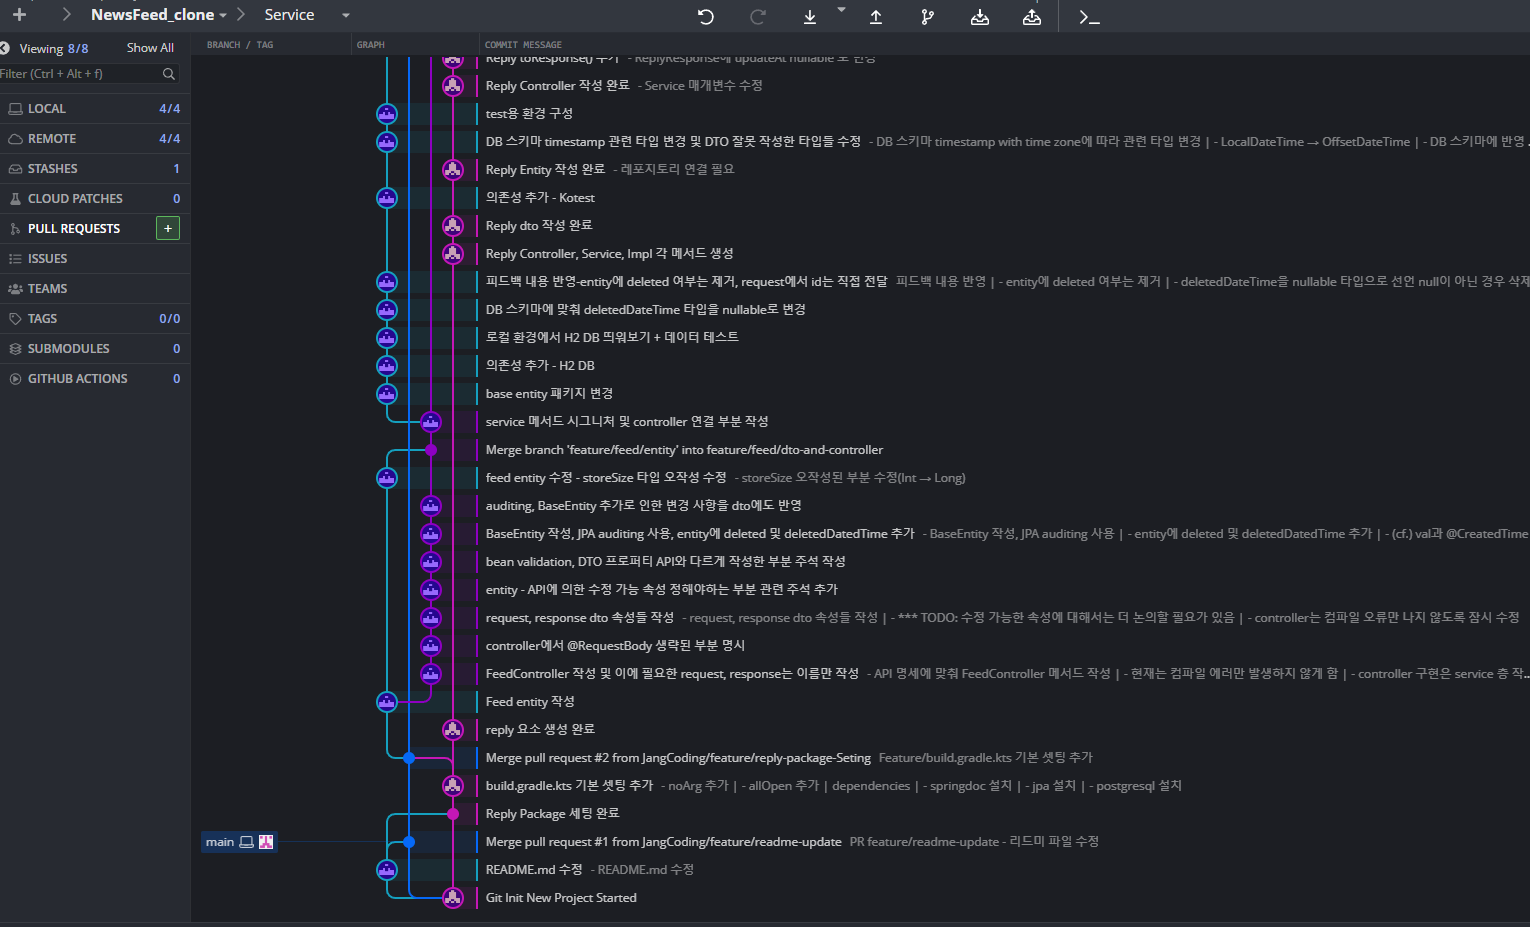The height and width of the screenshot is (927, 1530).
Task: Click the magnifier icon in the filter box
Action: (169, 74)
